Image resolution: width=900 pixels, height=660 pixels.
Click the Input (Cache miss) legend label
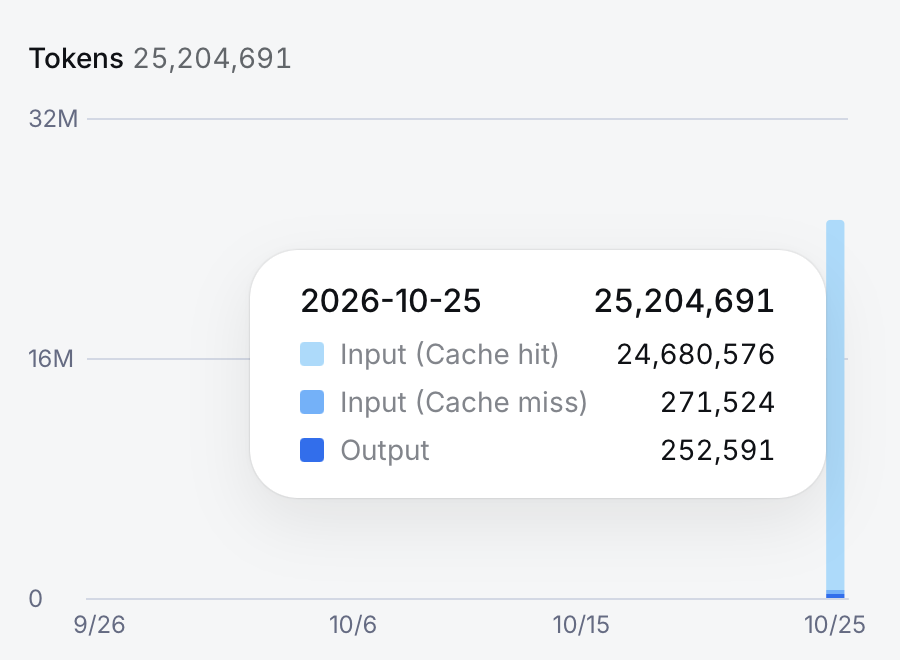[x=464, y=402]
